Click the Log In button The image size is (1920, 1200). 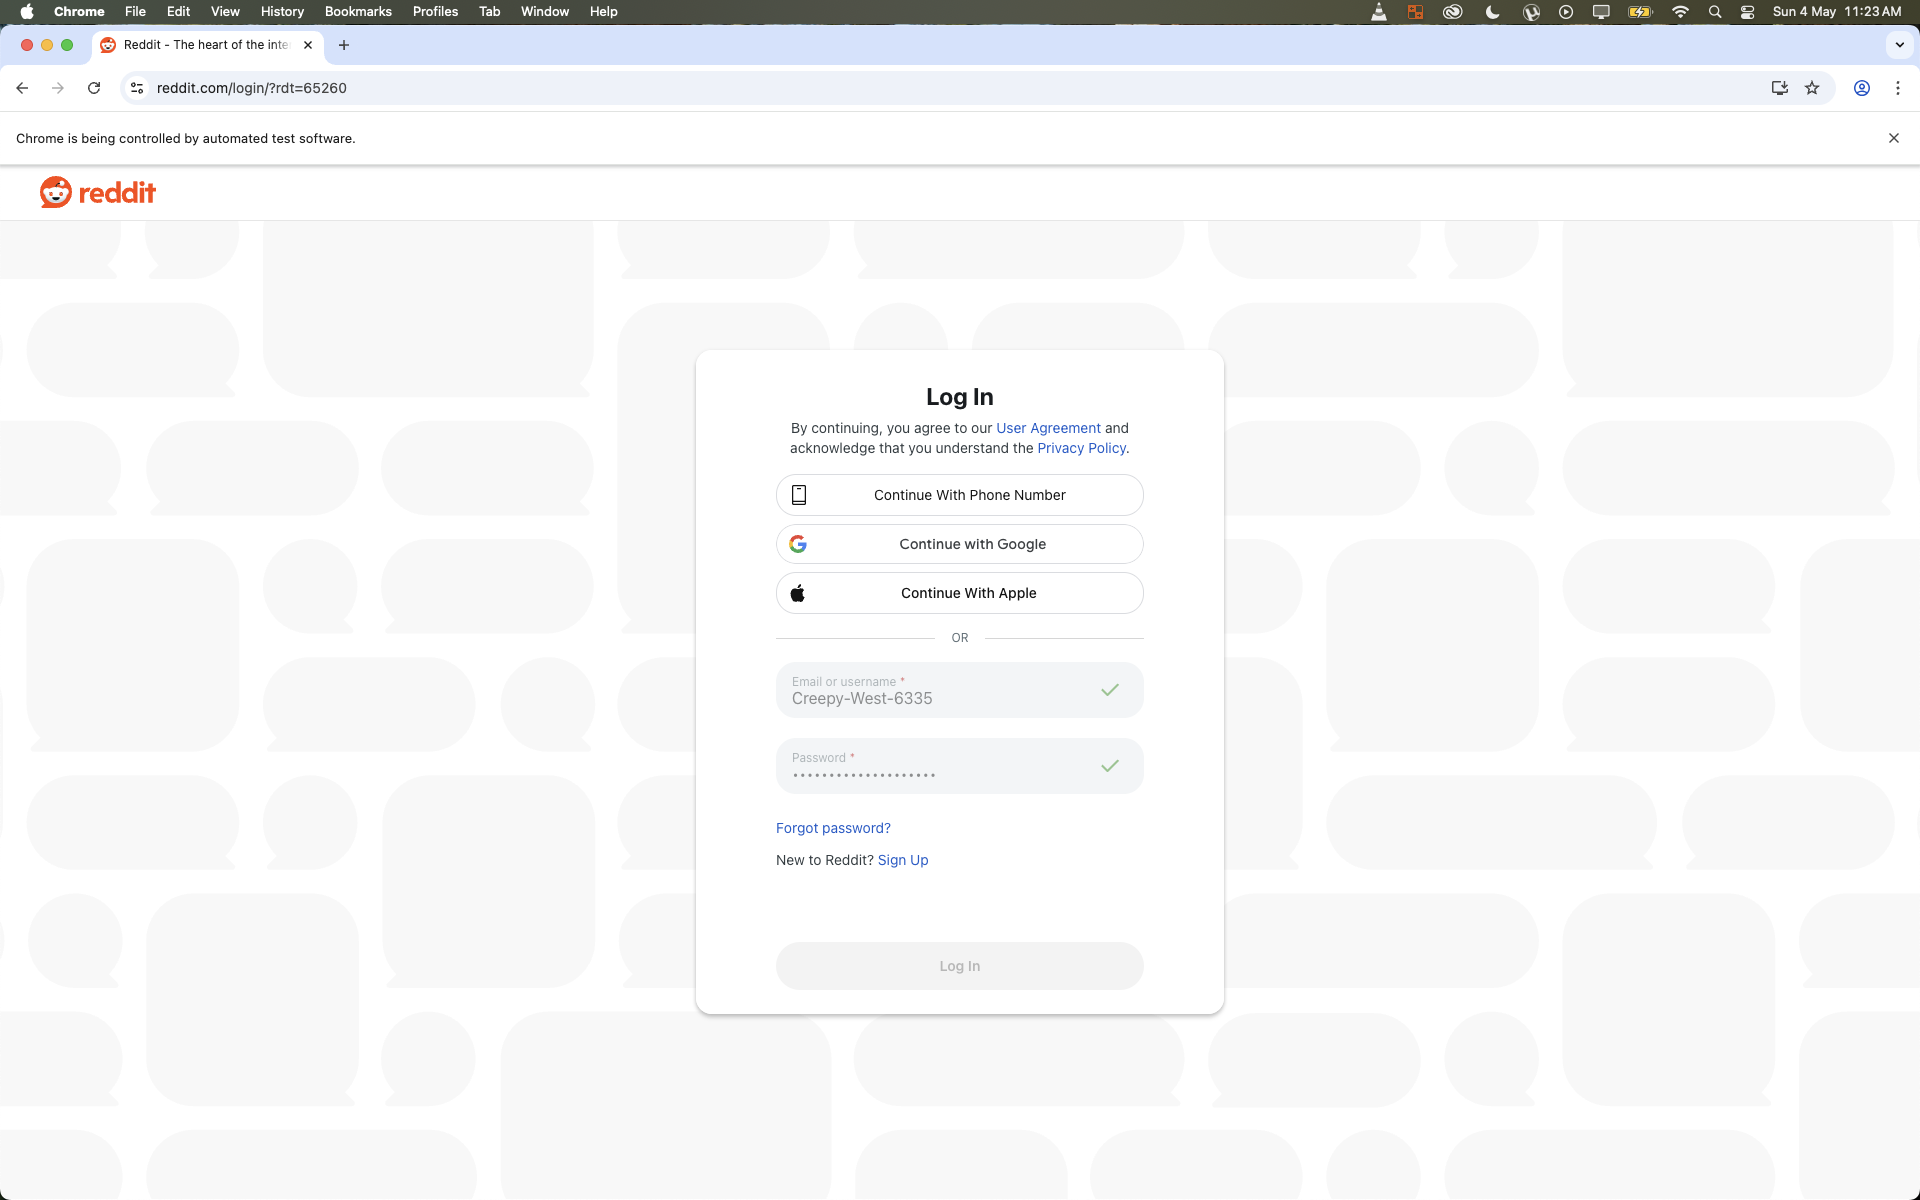point(960,966)
